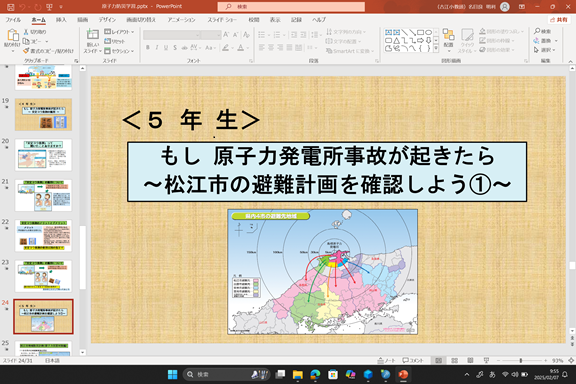576x384 pixels.
Task: Toggle bulleted list
Action: 262,35
